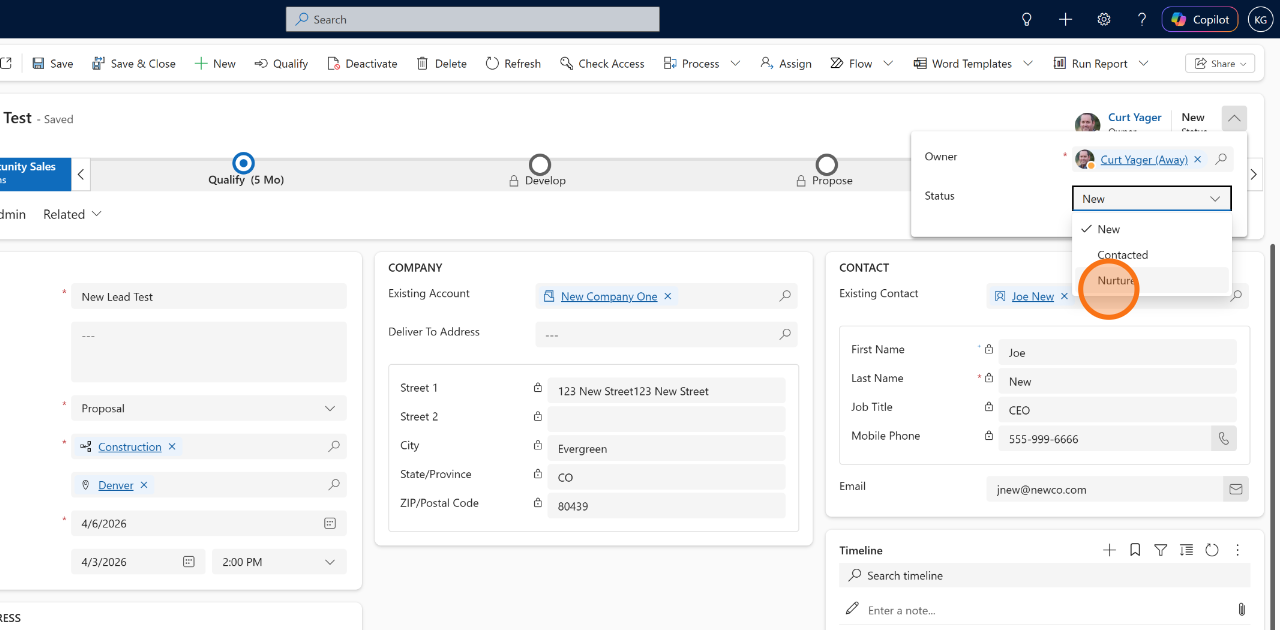Collapse the header flyout with the chevron button
The image size is (1280, 630).
(x=1234, y=118)
